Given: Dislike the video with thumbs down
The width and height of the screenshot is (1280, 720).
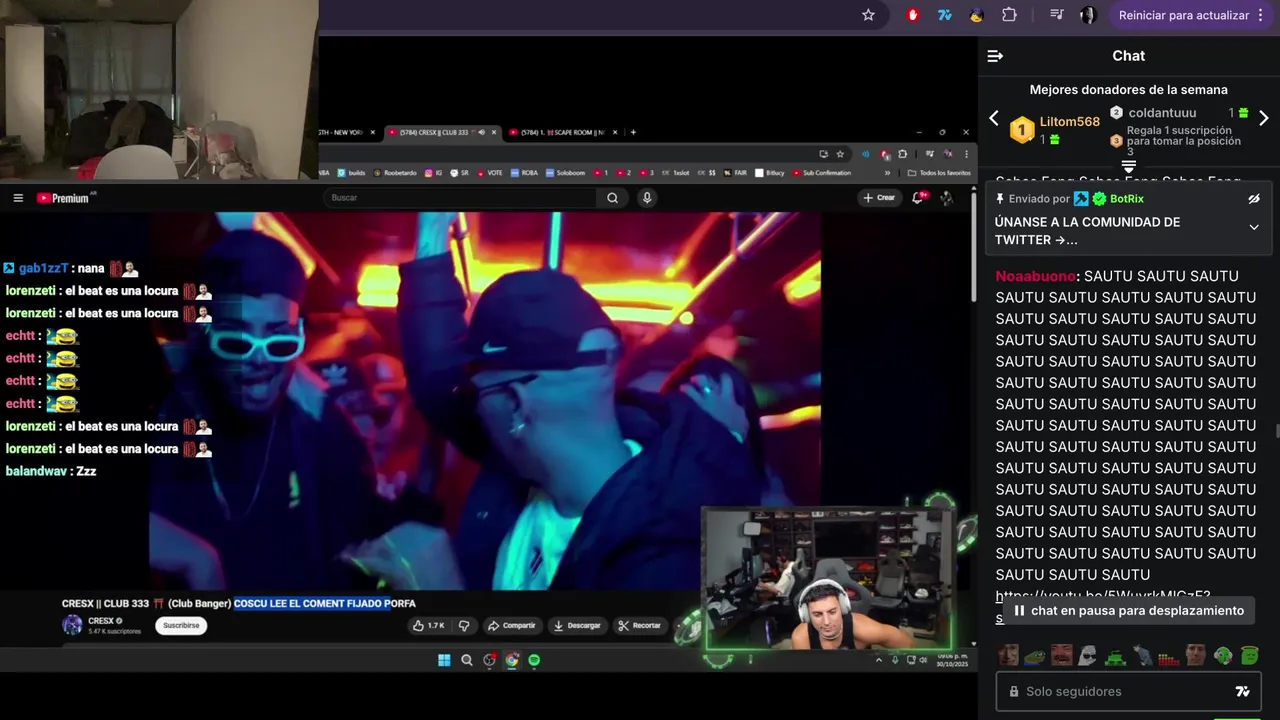Looking at the screenshot, I should [x=464, y=626].
